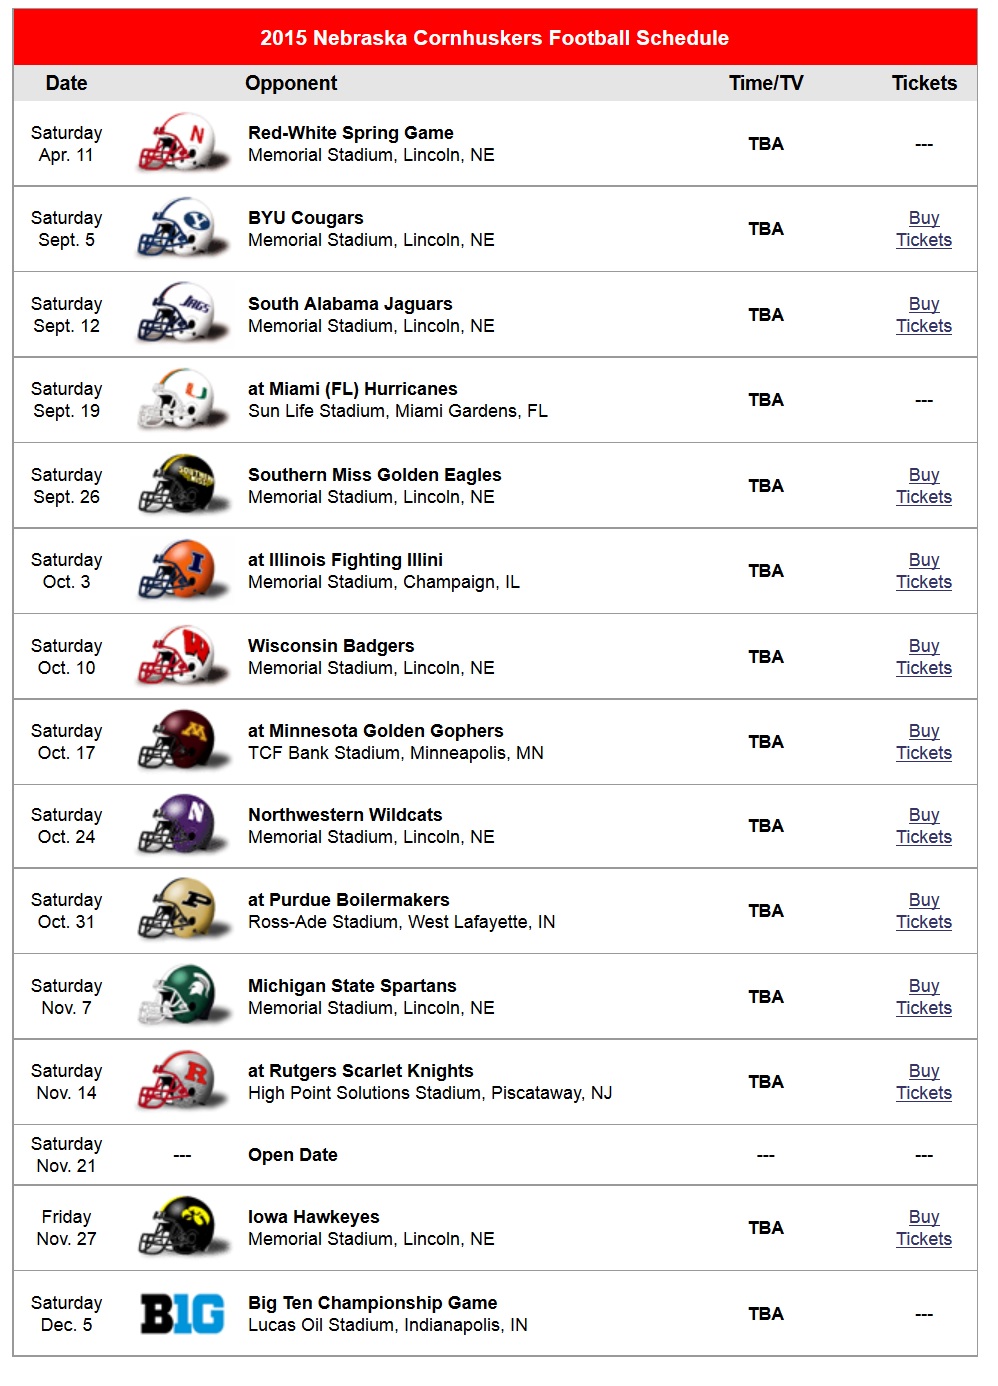Viewport: 998px width, 1386px height.
Task: Select the Tickets column header
Action: 924,83
